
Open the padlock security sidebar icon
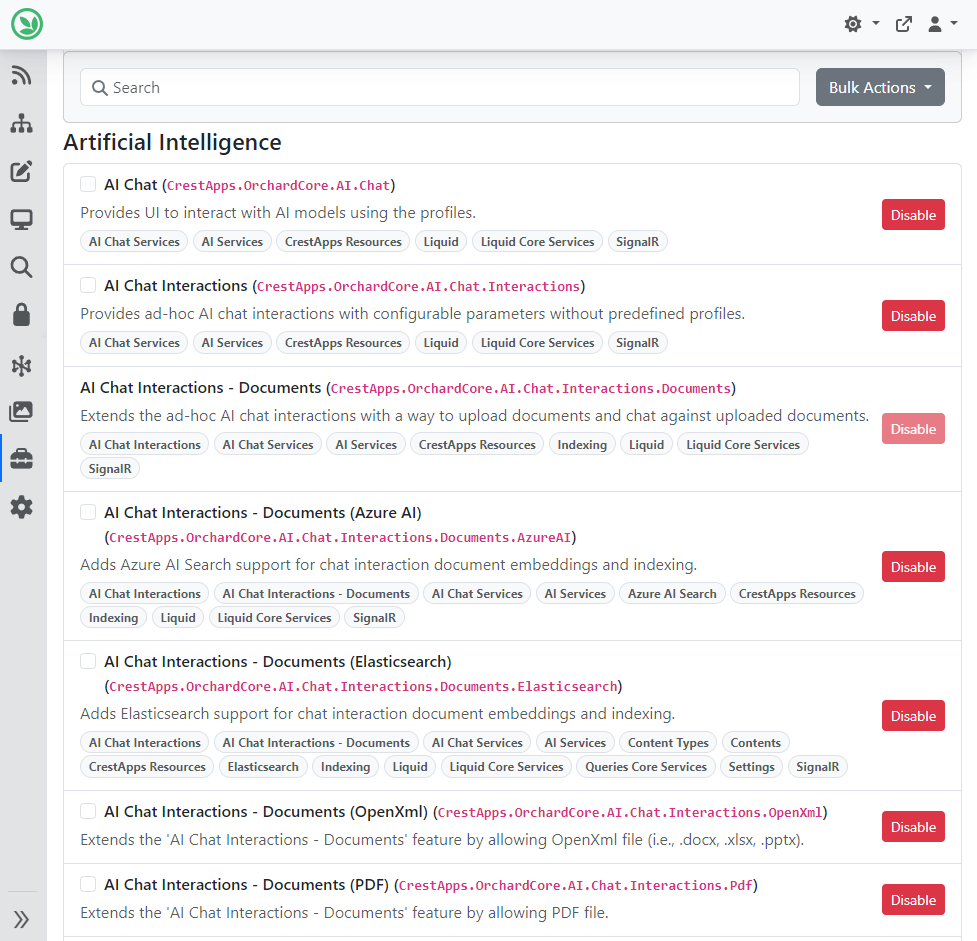click(x=21, y=315)
